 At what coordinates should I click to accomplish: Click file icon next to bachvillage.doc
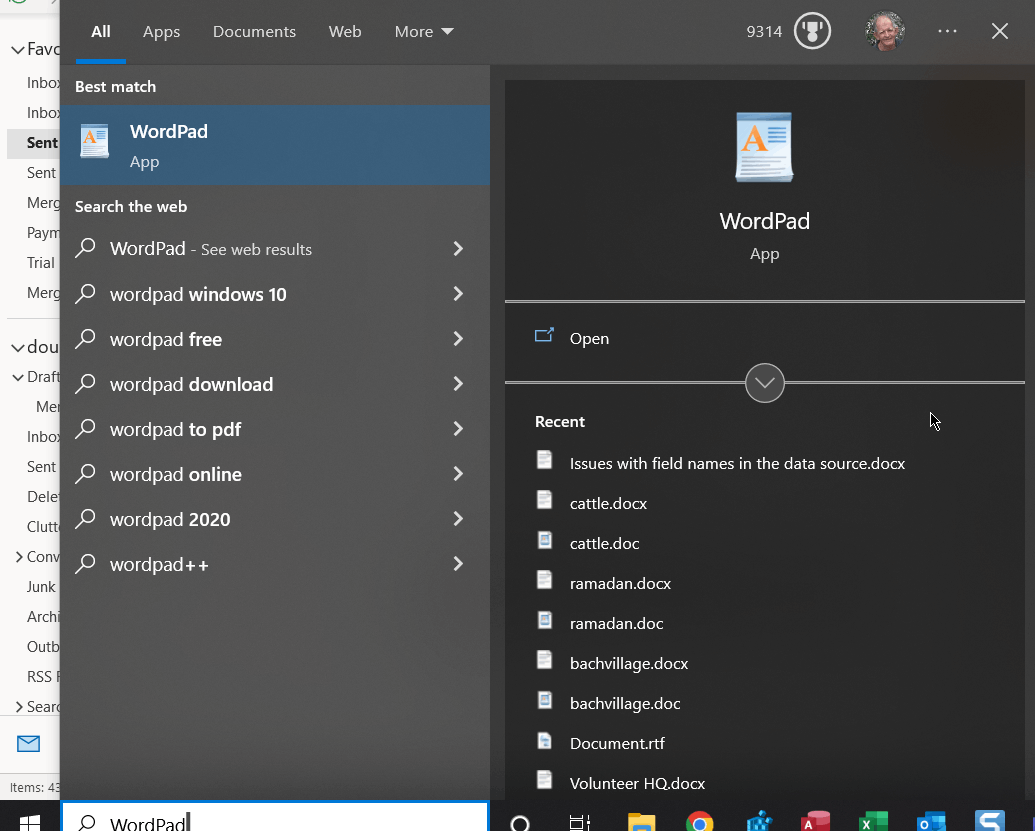pyautogui.click(x=545, y=700)
